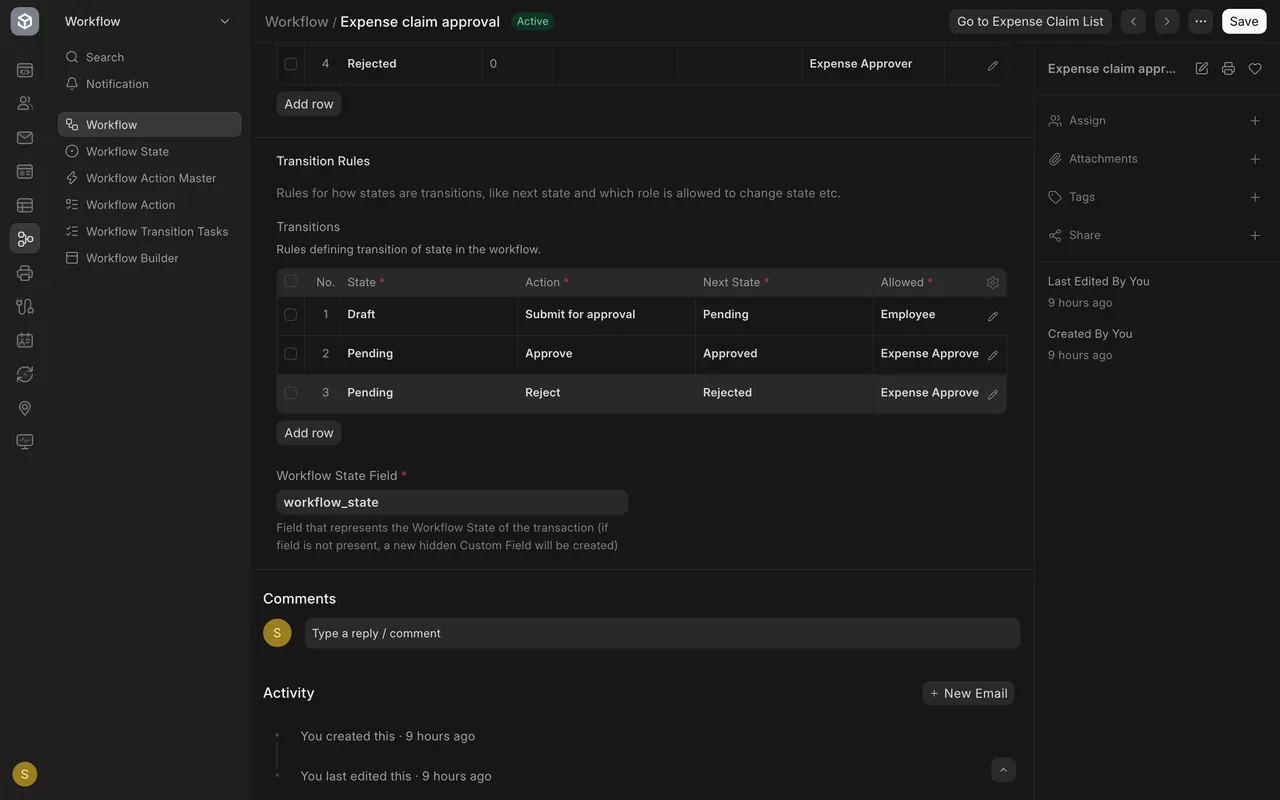Open Workflow Action Master in sidebar
The height and width of the screenshot is (800, 1280).
point(149,178)
